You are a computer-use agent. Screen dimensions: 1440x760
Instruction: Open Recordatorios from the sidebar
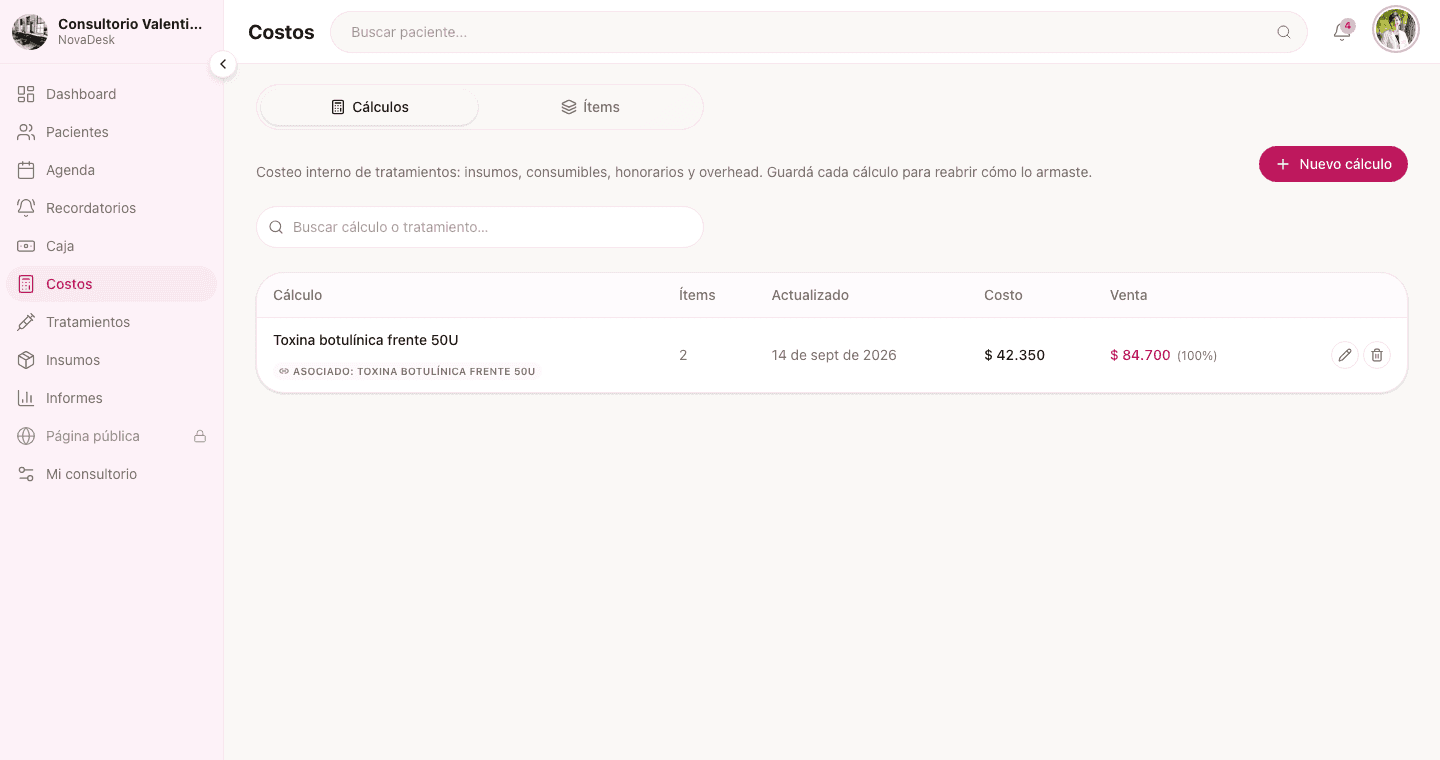[111, 208]
